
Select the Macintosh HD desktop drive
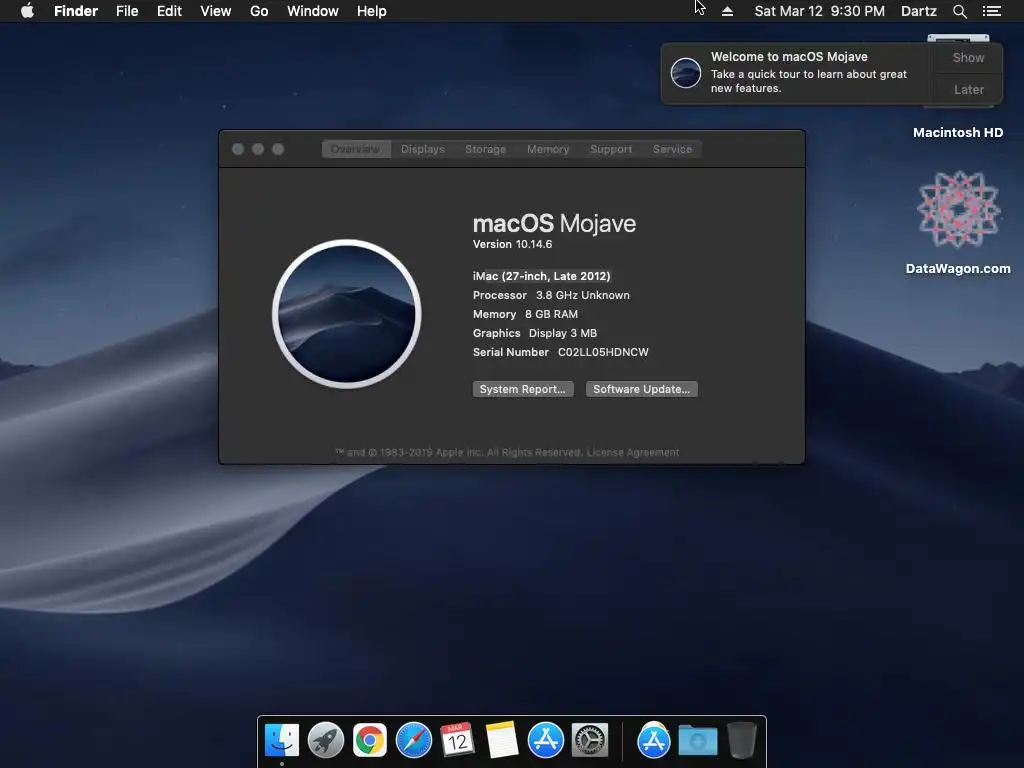point(958,133)
